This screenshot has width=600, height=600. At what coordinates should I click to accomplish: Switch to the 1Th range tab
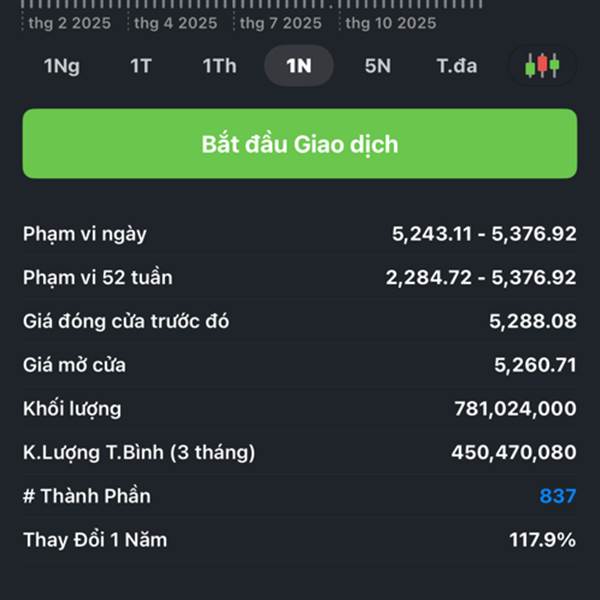pos(220,66)
